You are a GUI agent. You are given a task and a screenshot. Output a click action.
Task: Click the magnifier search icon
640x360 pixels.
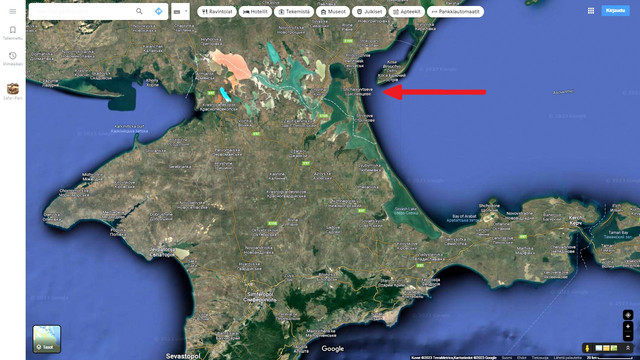(139, 11)
